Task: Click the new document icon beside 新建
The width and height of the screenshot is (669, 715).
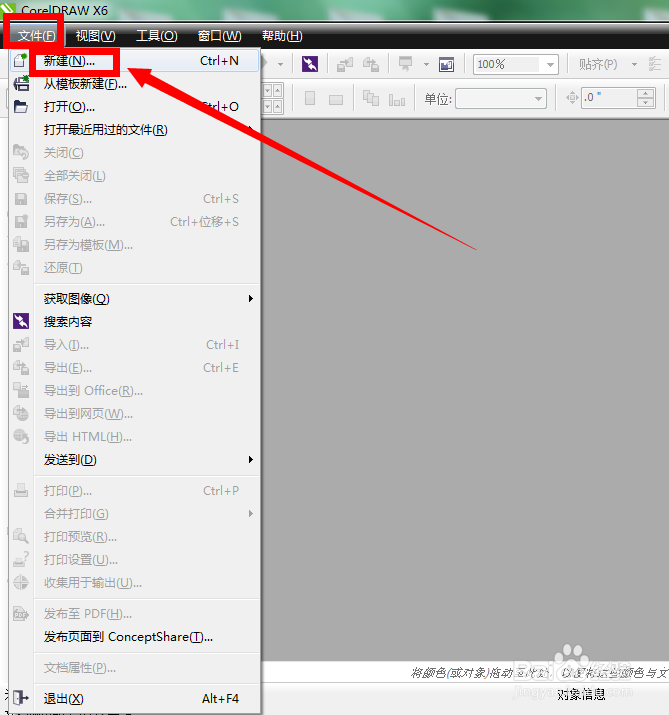Action: (x=21, y=60)
